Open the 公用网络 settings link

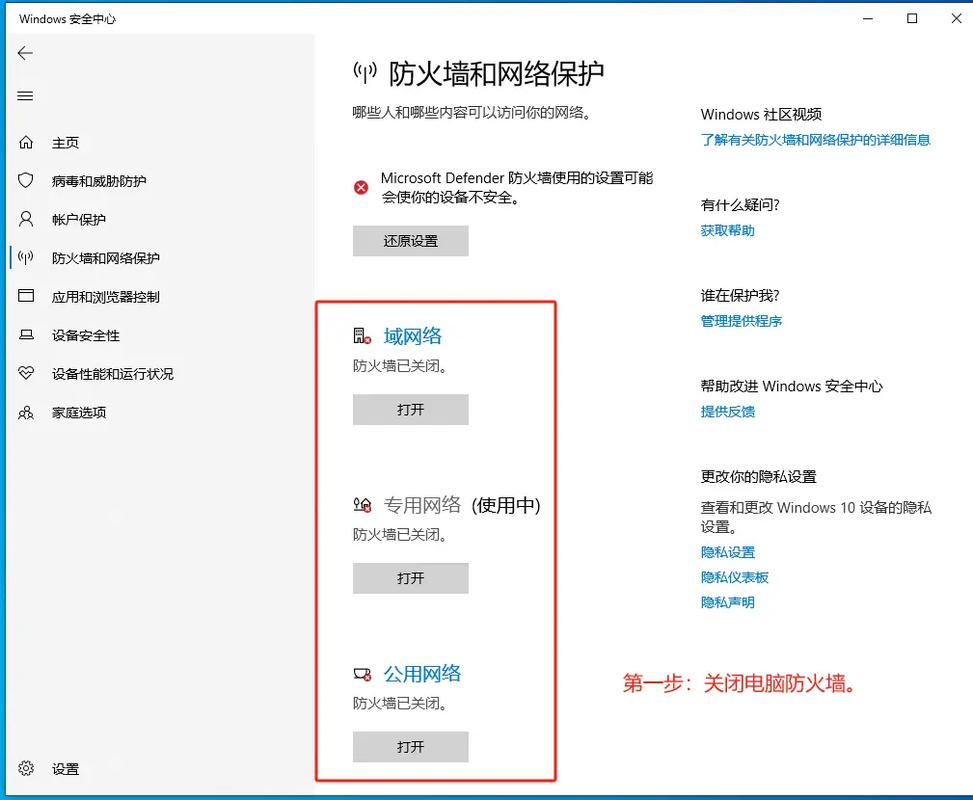[423, 674]
